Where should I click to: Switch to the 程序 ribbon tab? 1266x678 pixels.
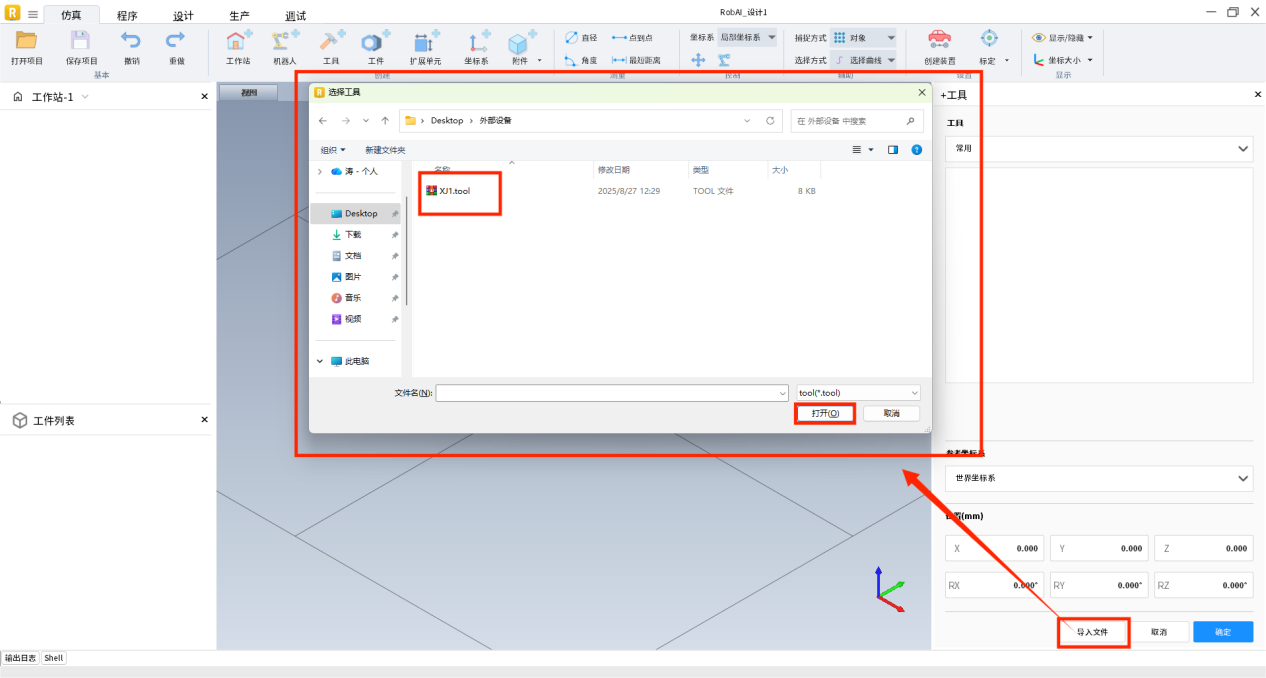click(127, 16)
